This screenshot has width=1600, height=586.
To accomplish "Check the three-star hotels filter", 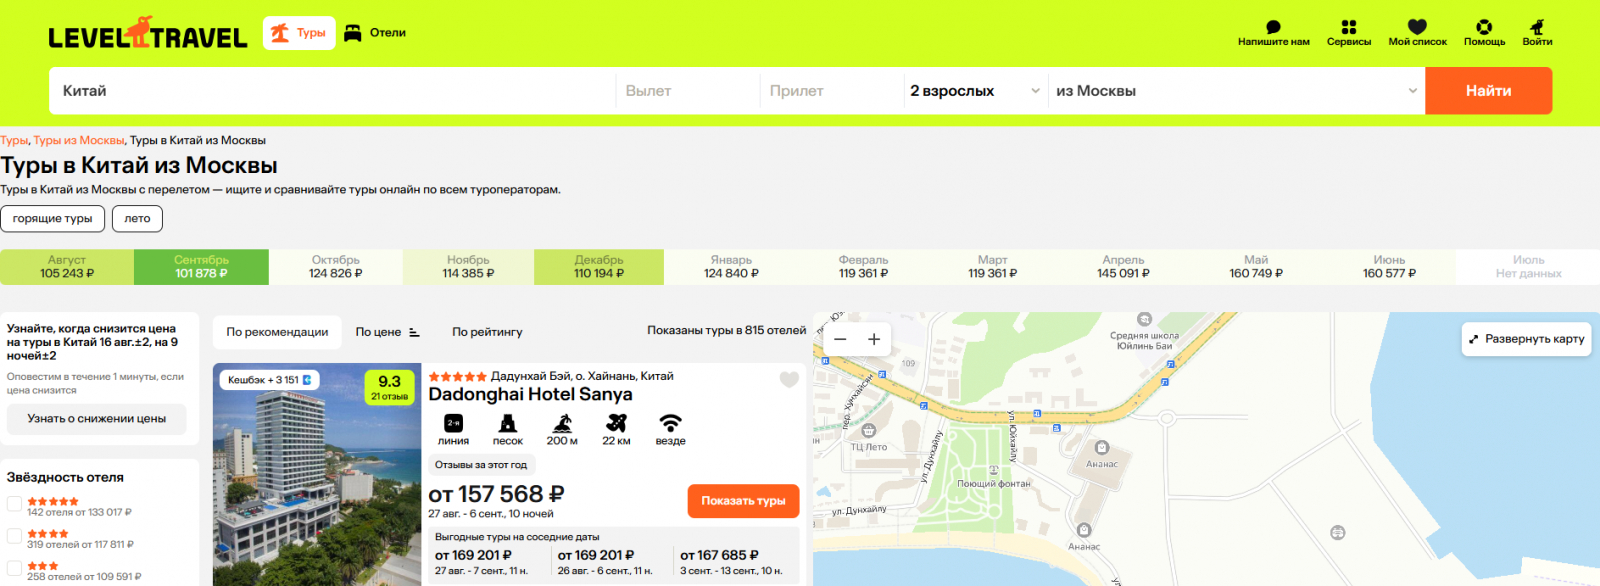I will pos(14,569).
